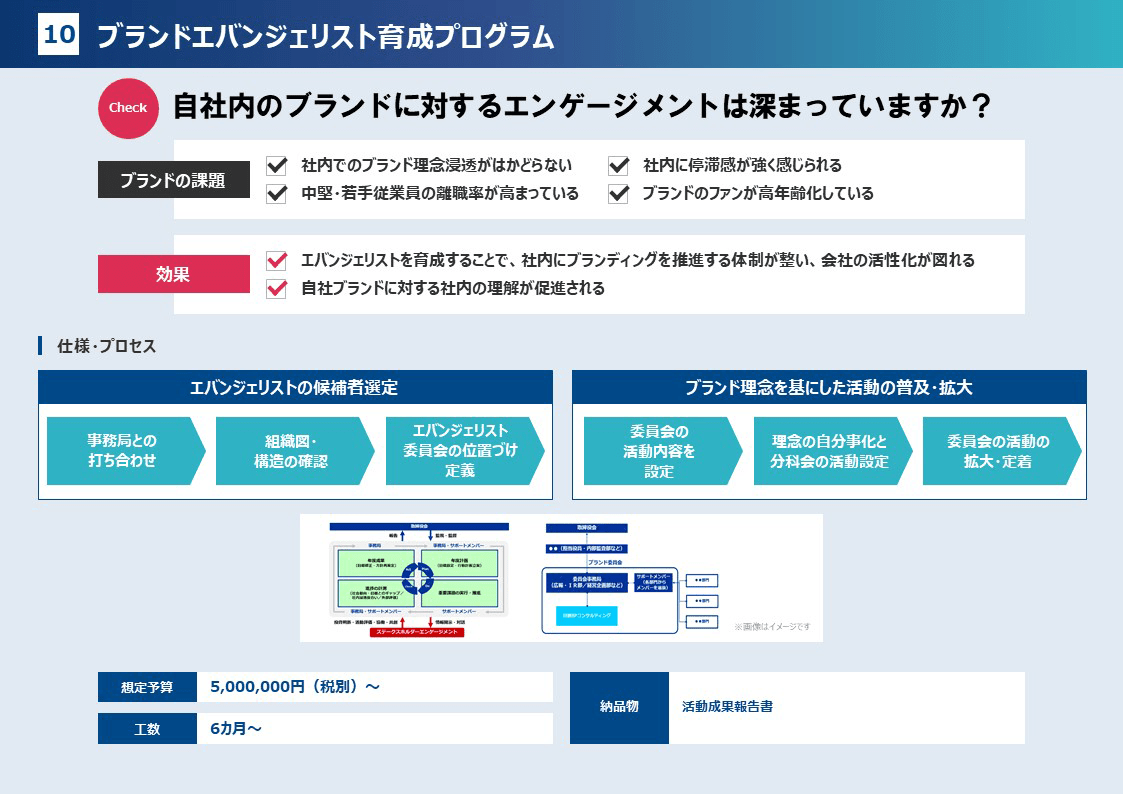This screenshot has width=1123, height=794.
Task: Toggle checkbox for 中堅·若手従業員の離職率が高まっている
Action: [277, 194]
